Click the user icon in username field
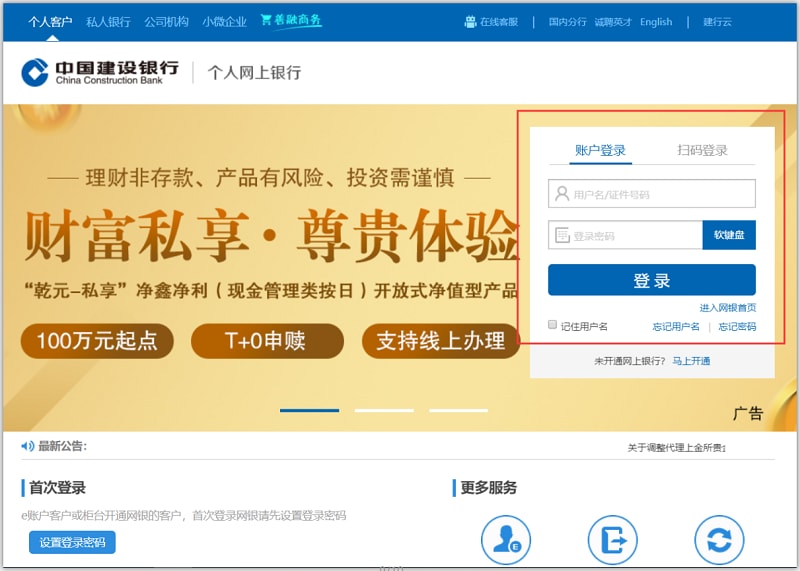 coord(562,194)
